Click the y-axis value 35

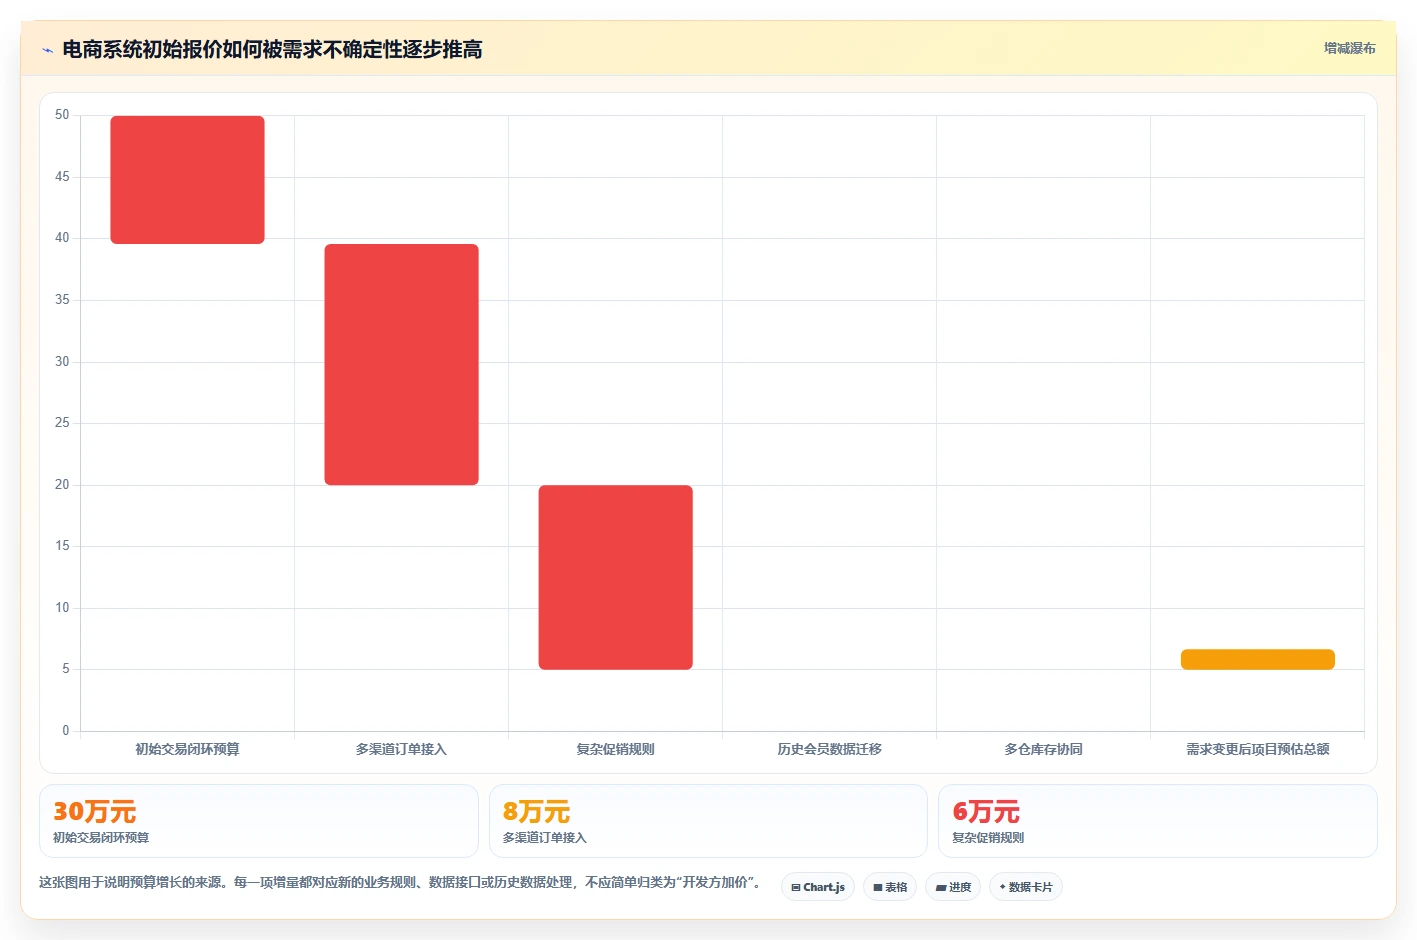62,300
